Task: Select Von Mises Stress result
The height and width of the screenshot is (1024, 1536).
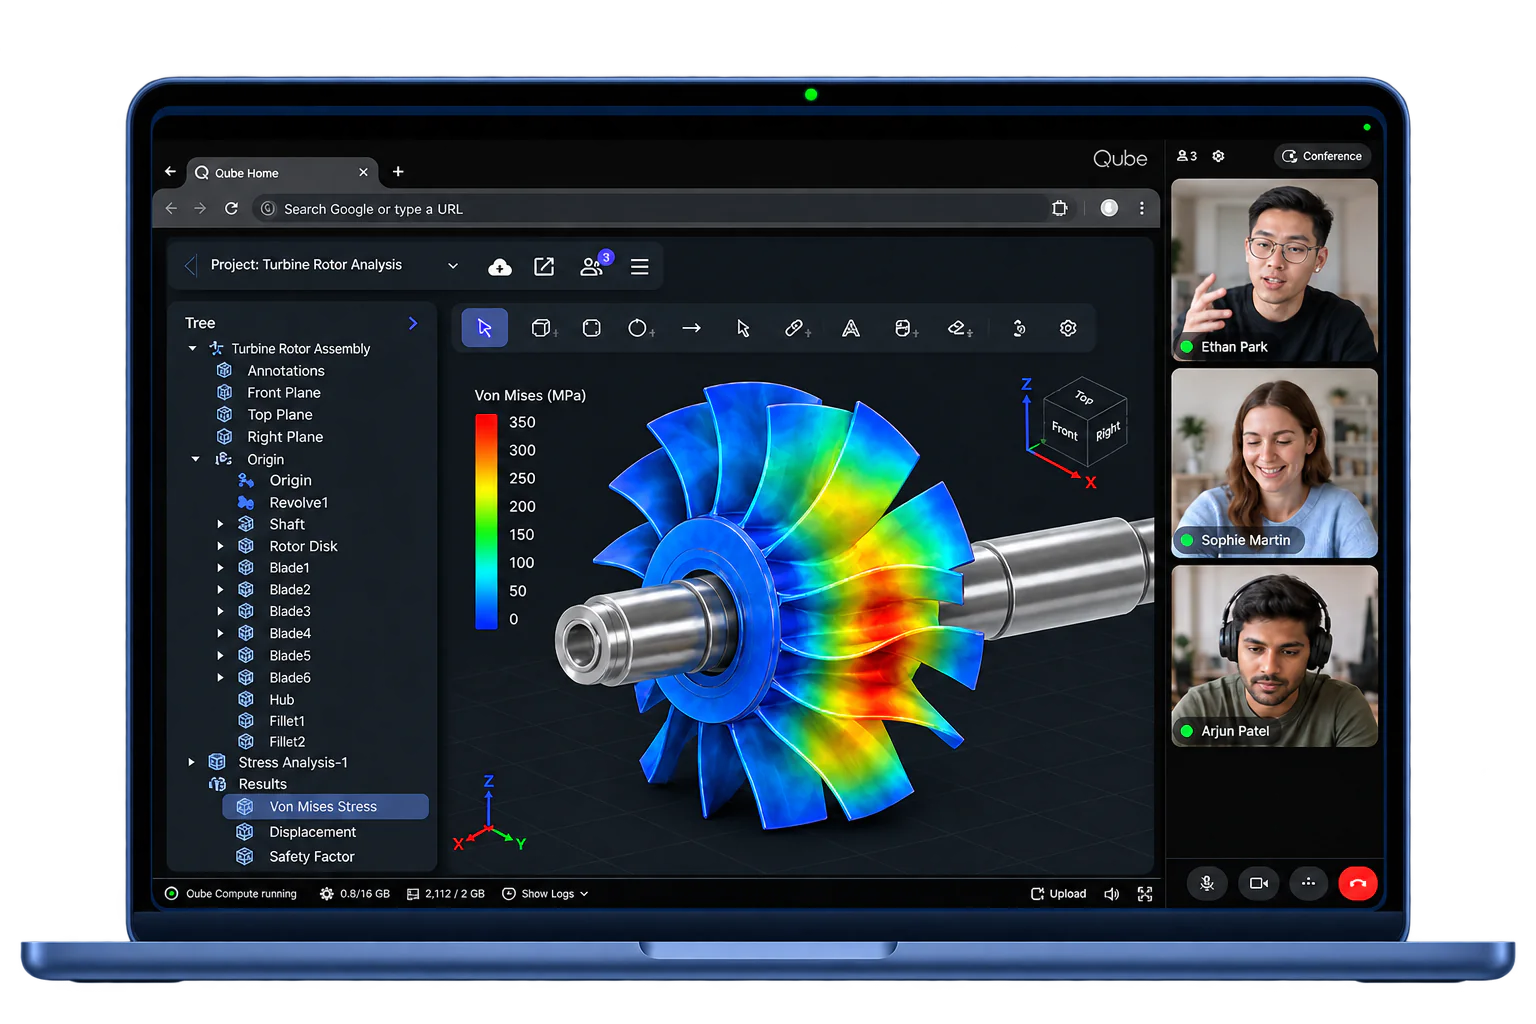Action: point(325,806)
